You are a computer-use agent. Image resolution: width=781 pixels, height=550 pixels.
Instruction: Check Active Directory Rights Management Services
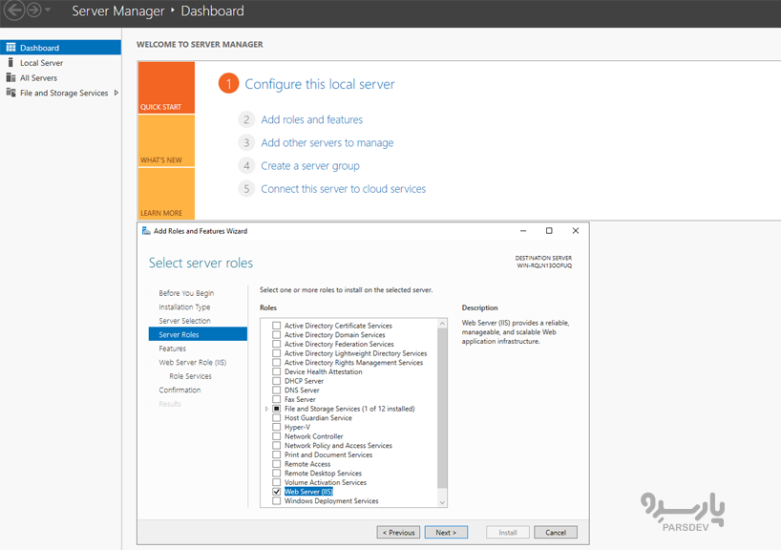(x=276, y=362)
